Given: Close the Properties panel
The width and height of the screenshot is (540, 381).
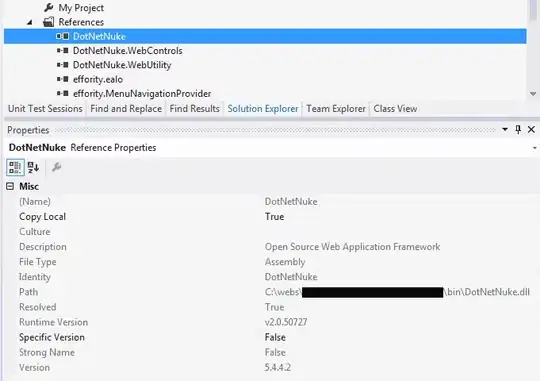Looking at the screenshot, I should pos(531,130).
